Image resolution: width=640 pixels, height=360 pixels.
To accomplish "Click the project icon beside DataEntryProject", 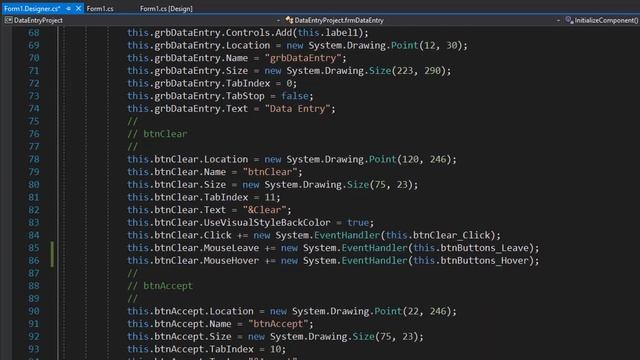I will [8, 20].
